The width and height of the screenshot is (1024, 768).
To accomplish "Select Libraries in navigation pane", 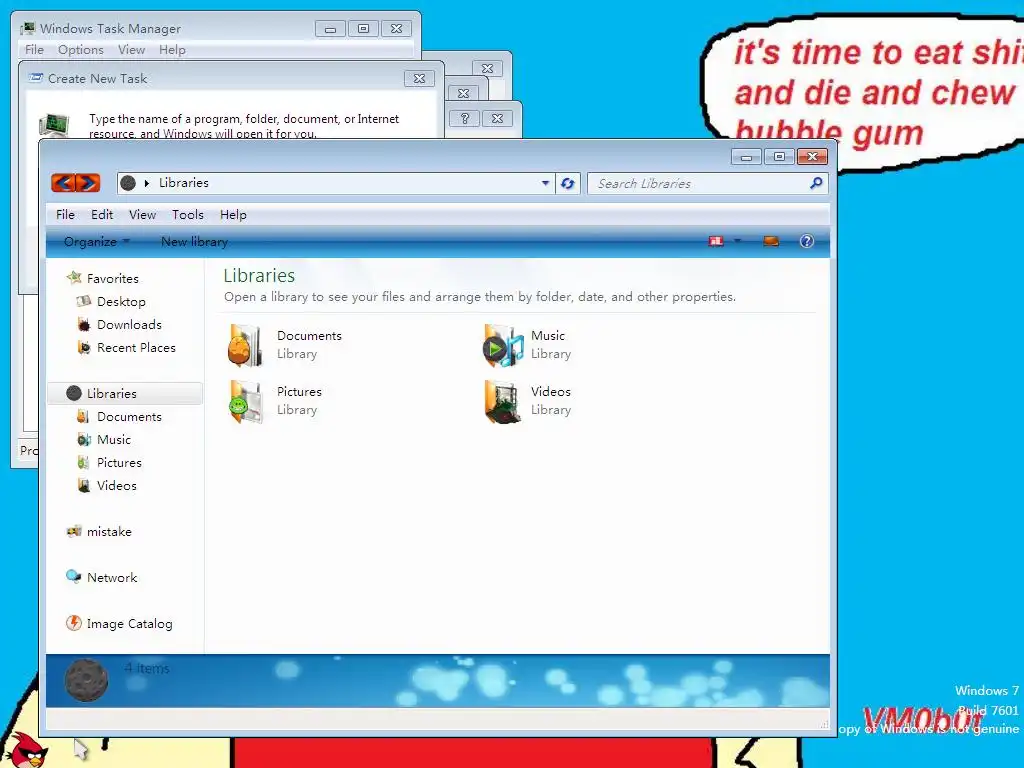I will (x=125, y=394).
